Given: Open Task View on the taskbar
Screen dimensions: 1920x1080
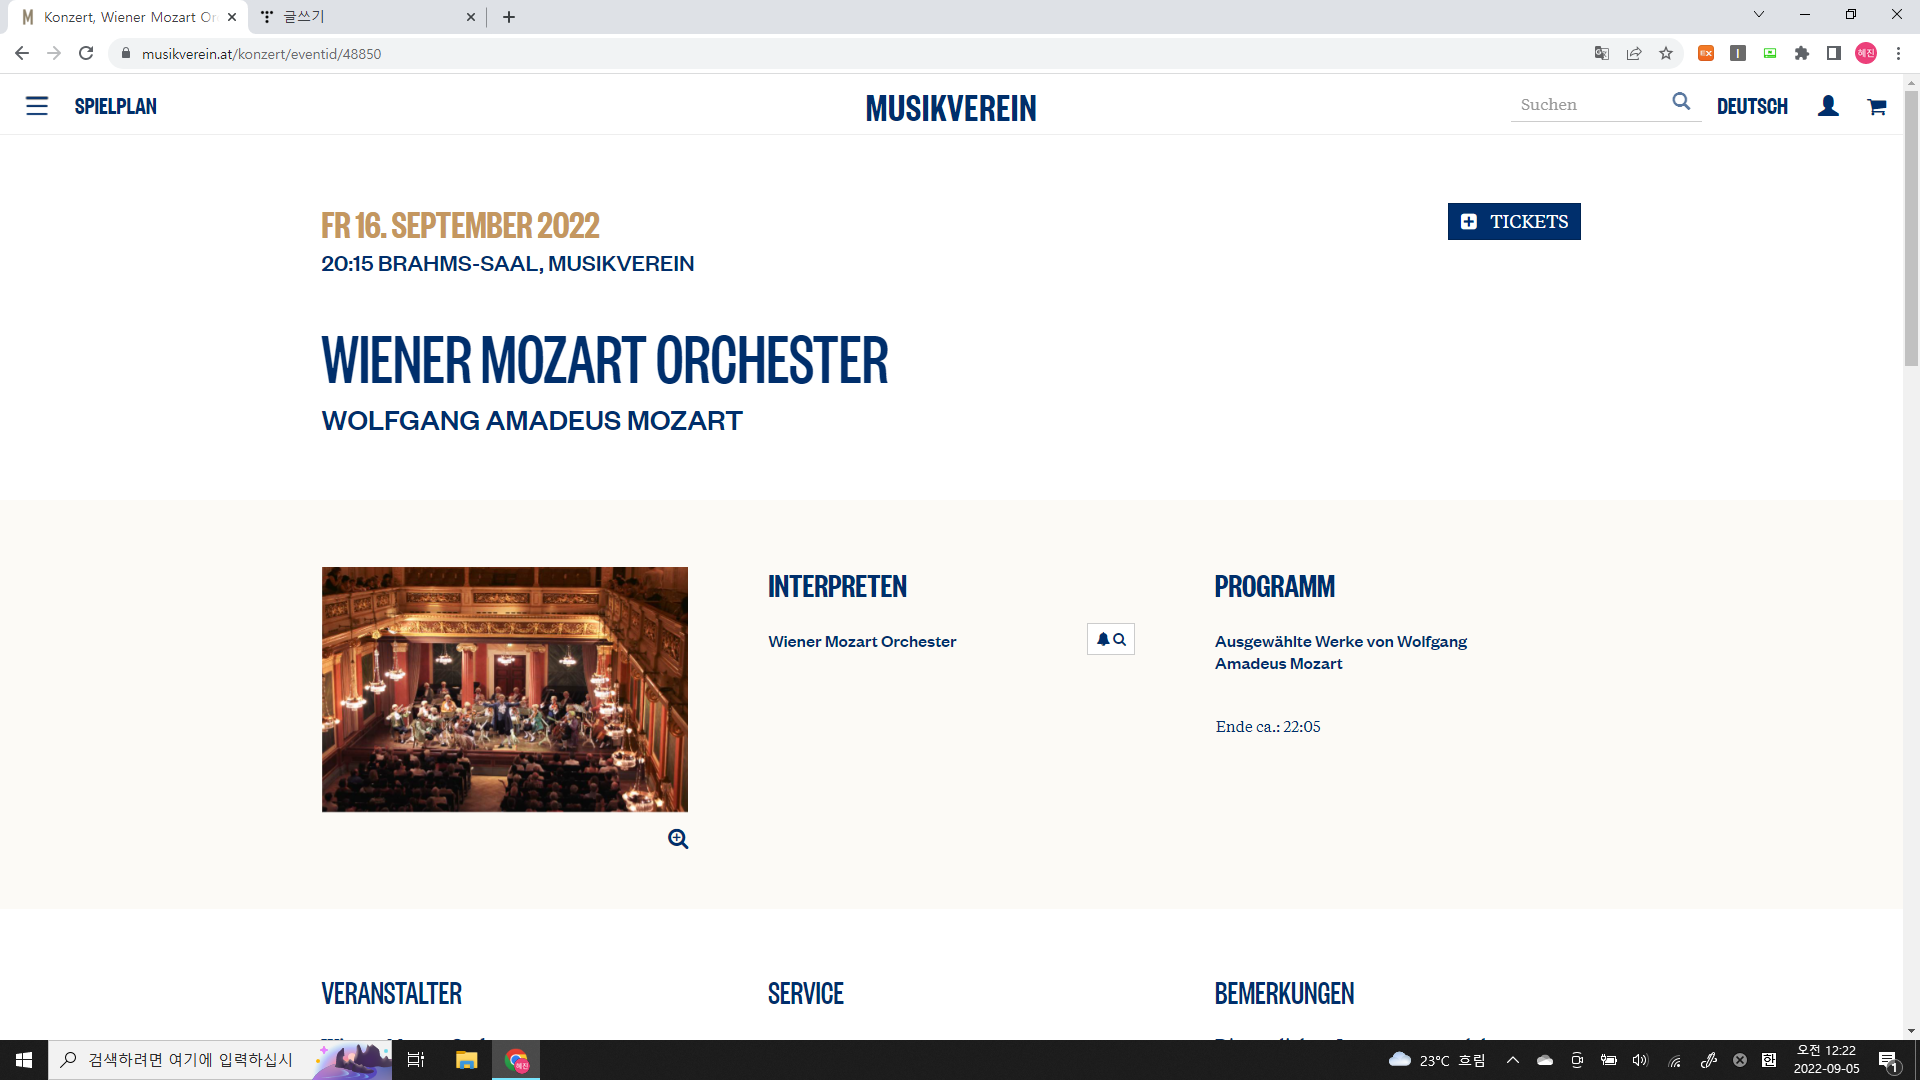Looking at the screenshot, I should 416,1060.
